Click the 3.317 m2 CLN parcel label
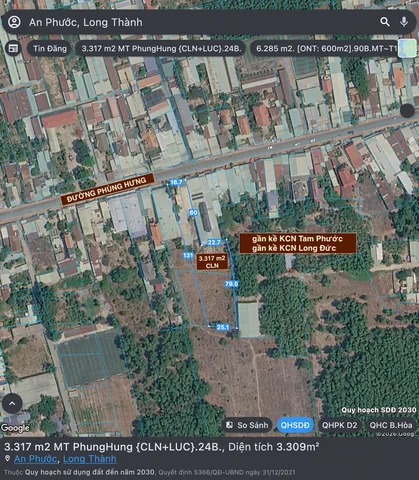The width and height of the screenshot is (419, 480). [212, 262]
